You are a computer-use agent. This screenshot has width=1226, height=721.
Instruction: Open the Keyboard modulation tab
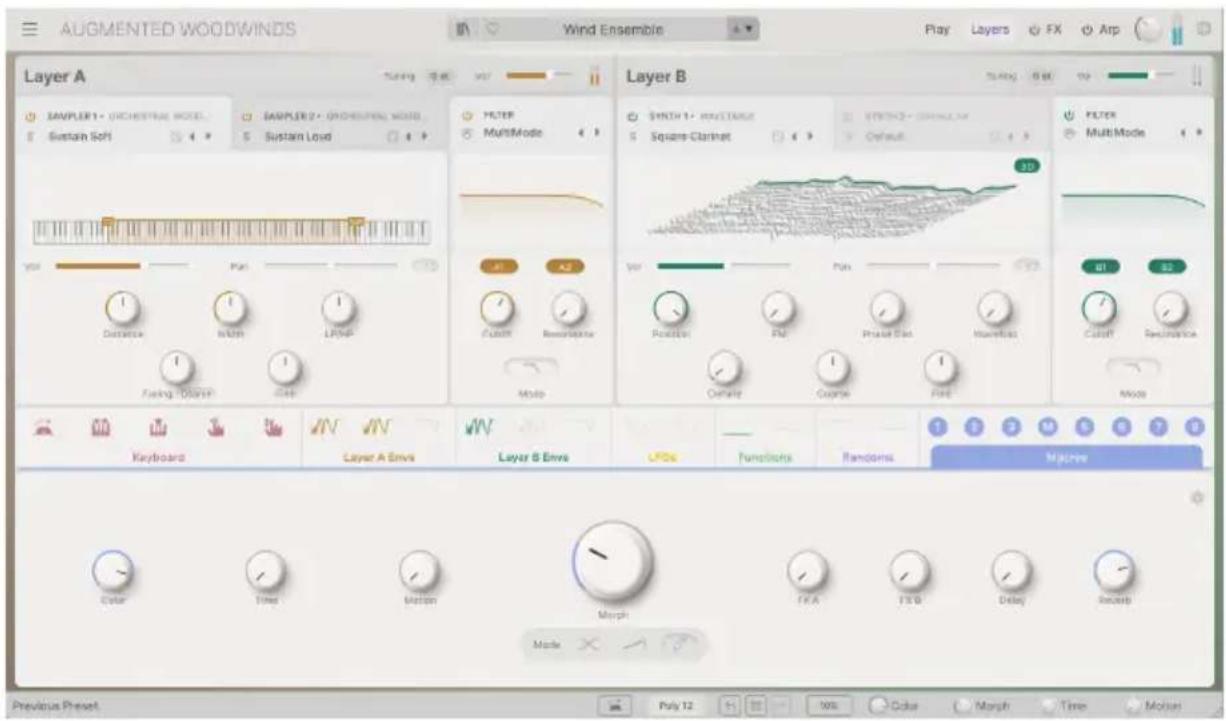click(160, 457)
